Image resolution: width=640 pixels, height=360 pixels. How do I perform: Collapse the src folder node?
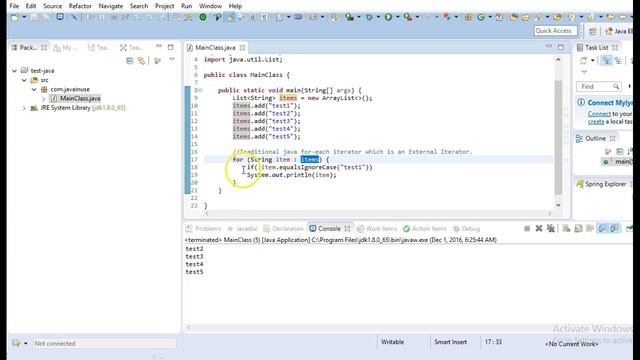click(x=24, y=80)
